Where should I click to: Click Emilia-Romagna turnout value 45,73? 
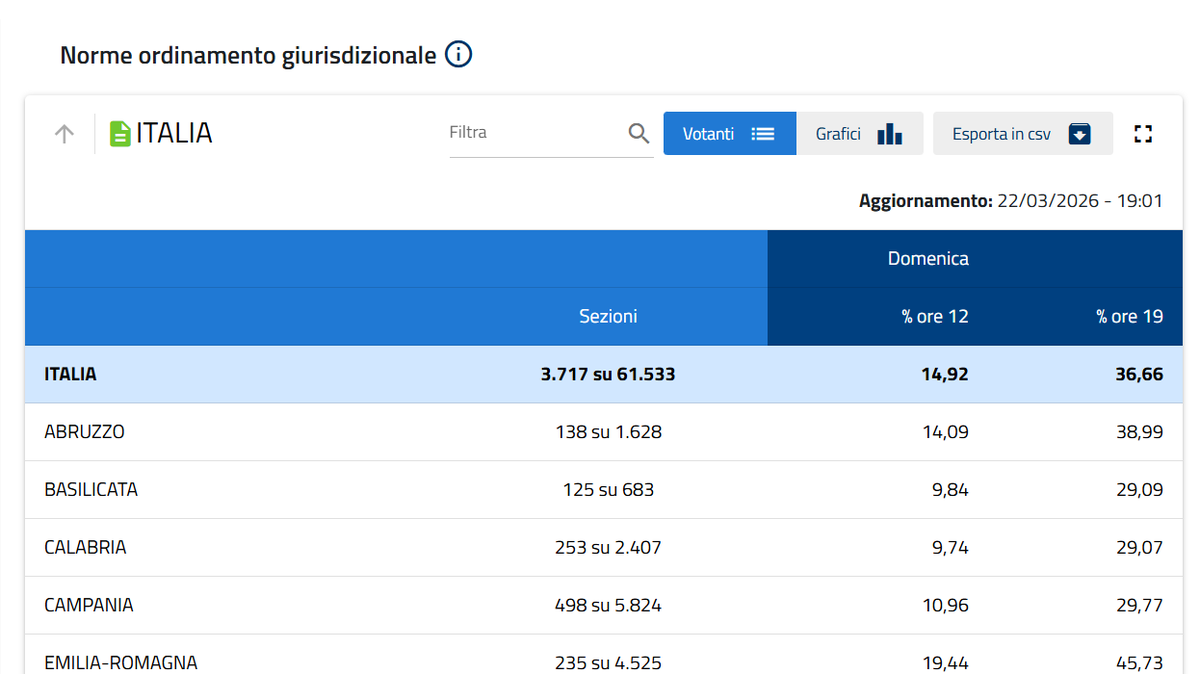pyautogui.click(x=1140, y=663)
